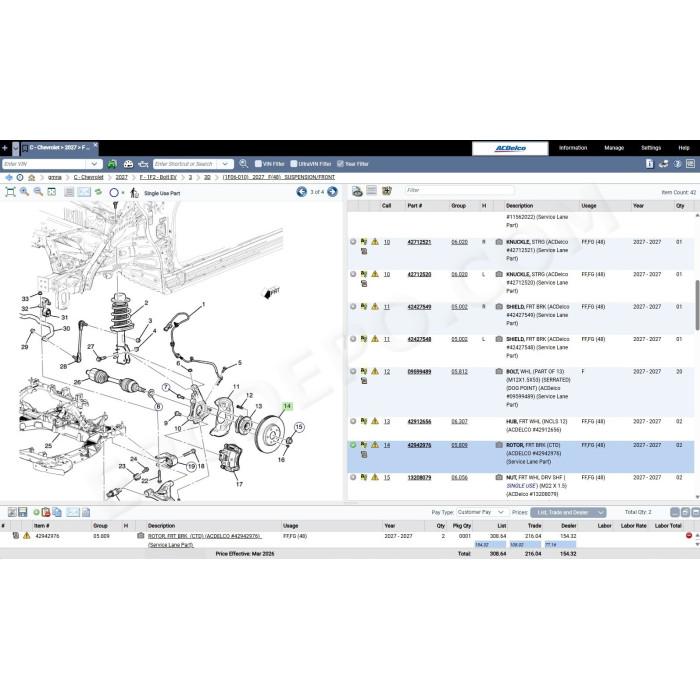Viewport: 700px width, 700px height.
Task: Save the picklist with floppy disk icon
Action: click(23, 512)
